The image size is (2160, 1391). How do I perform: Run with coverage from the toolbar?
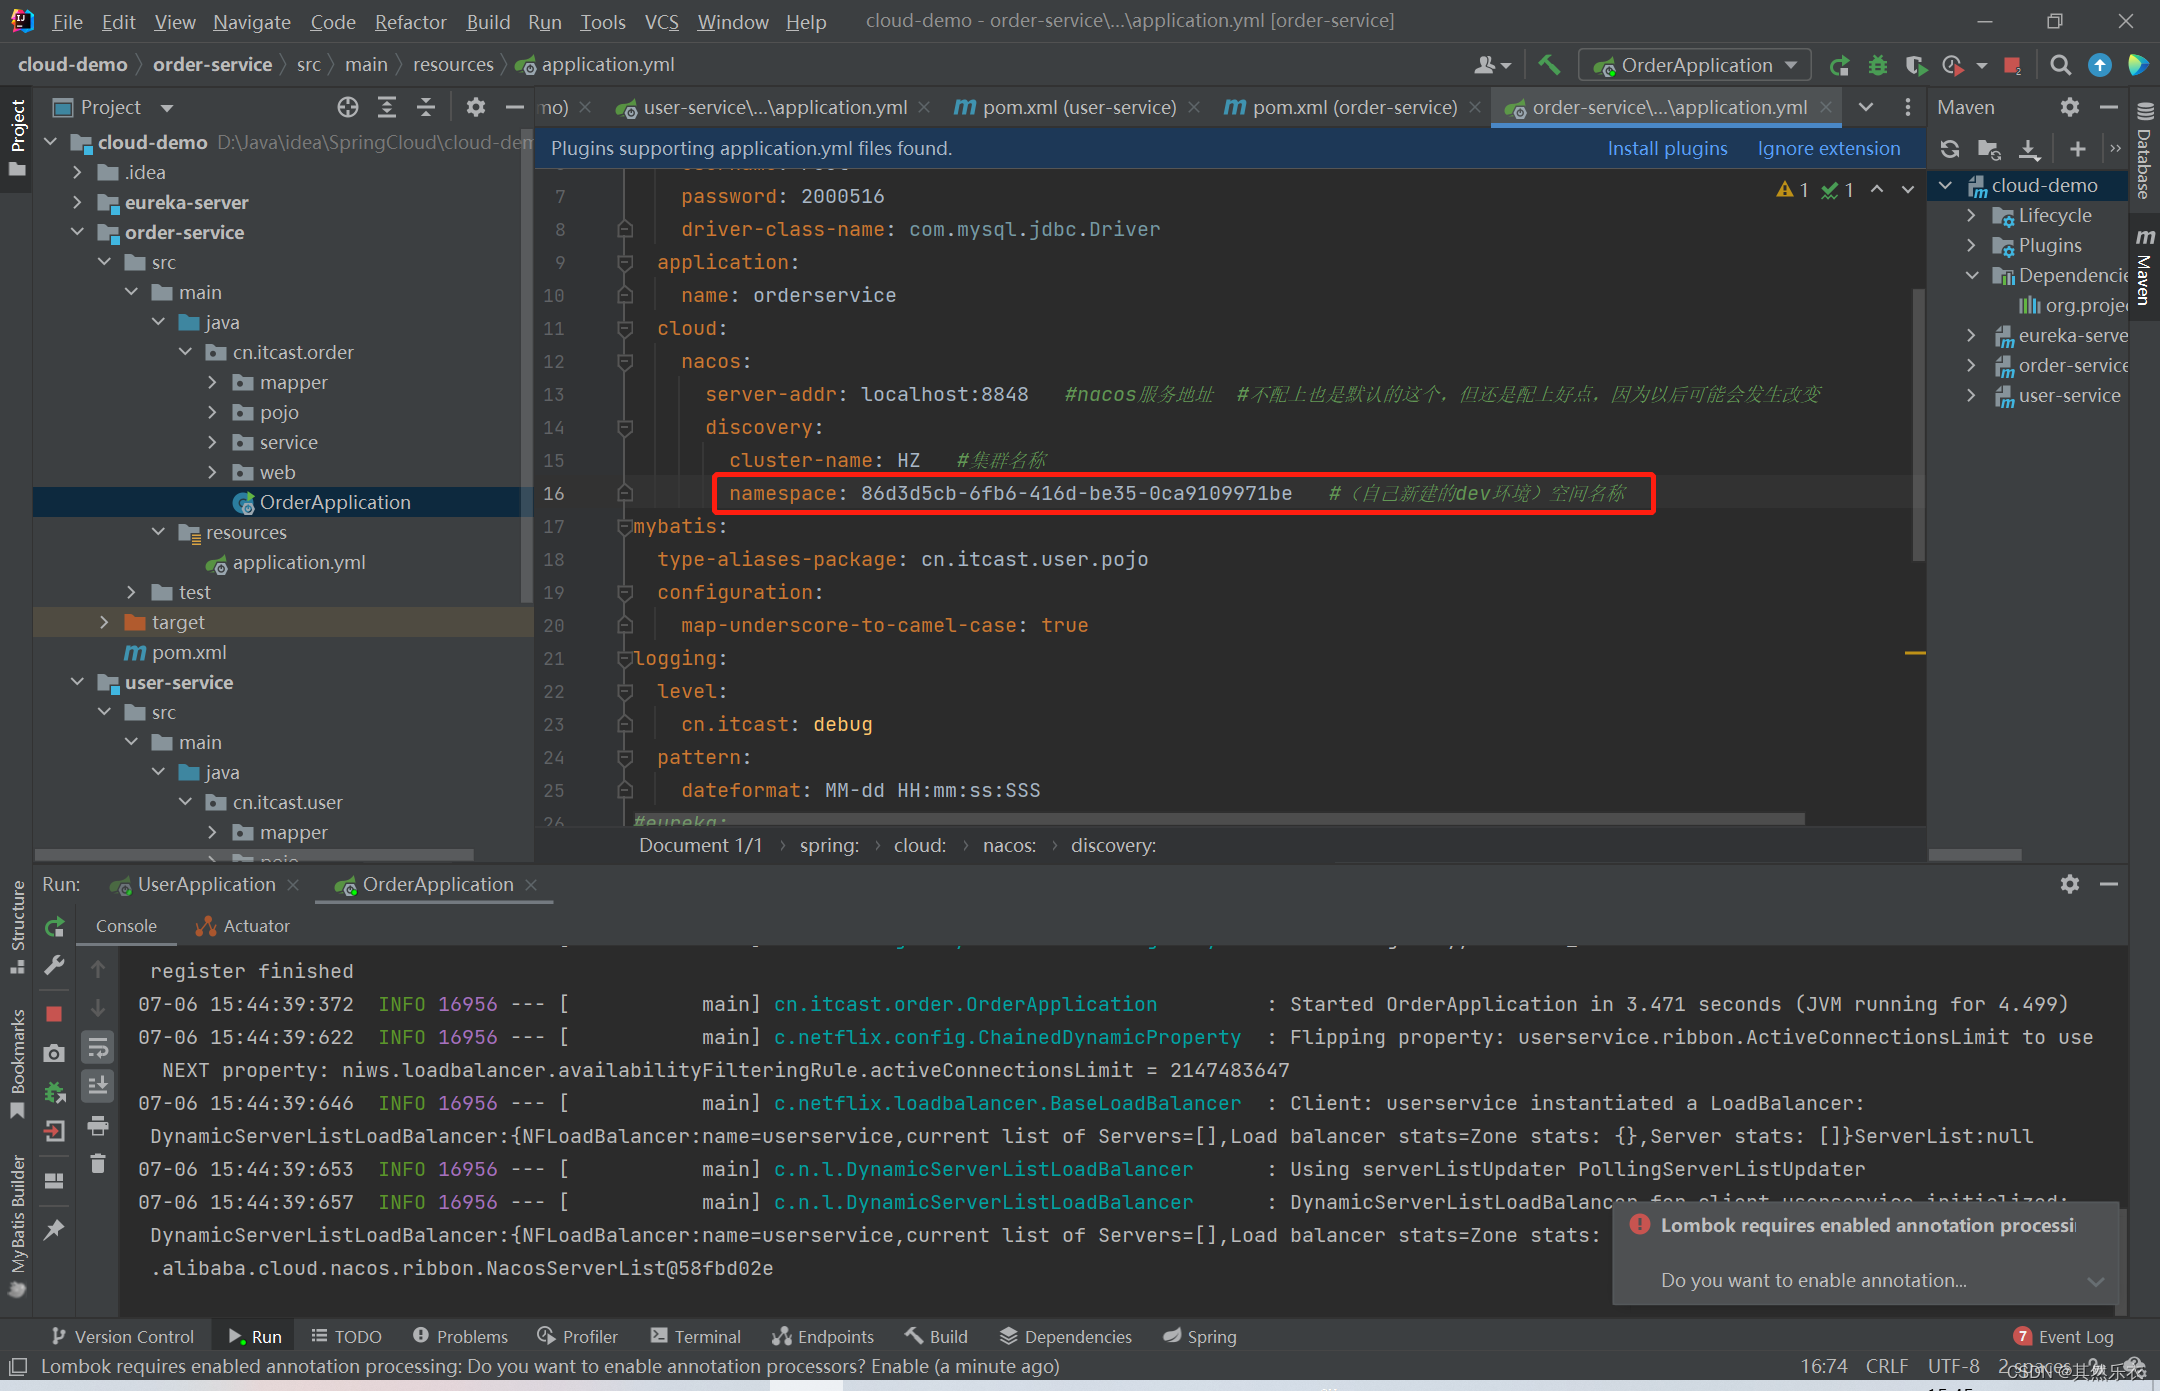pyautogui.click(x=1915, y=65)
